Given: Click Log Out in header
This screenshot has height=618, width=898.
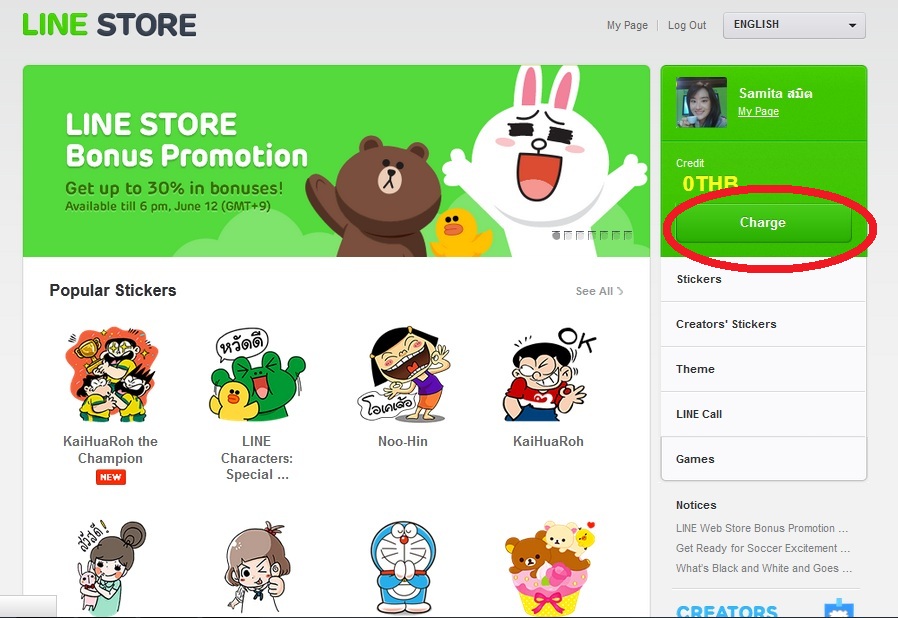Looking at the screenshot, I should (x=686, y=26).
